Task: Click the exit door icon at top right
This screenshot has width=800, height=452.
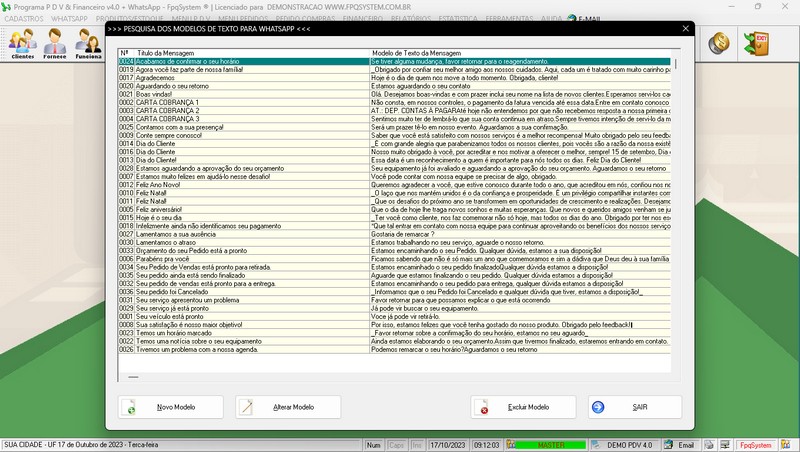Action: point(762,43)
